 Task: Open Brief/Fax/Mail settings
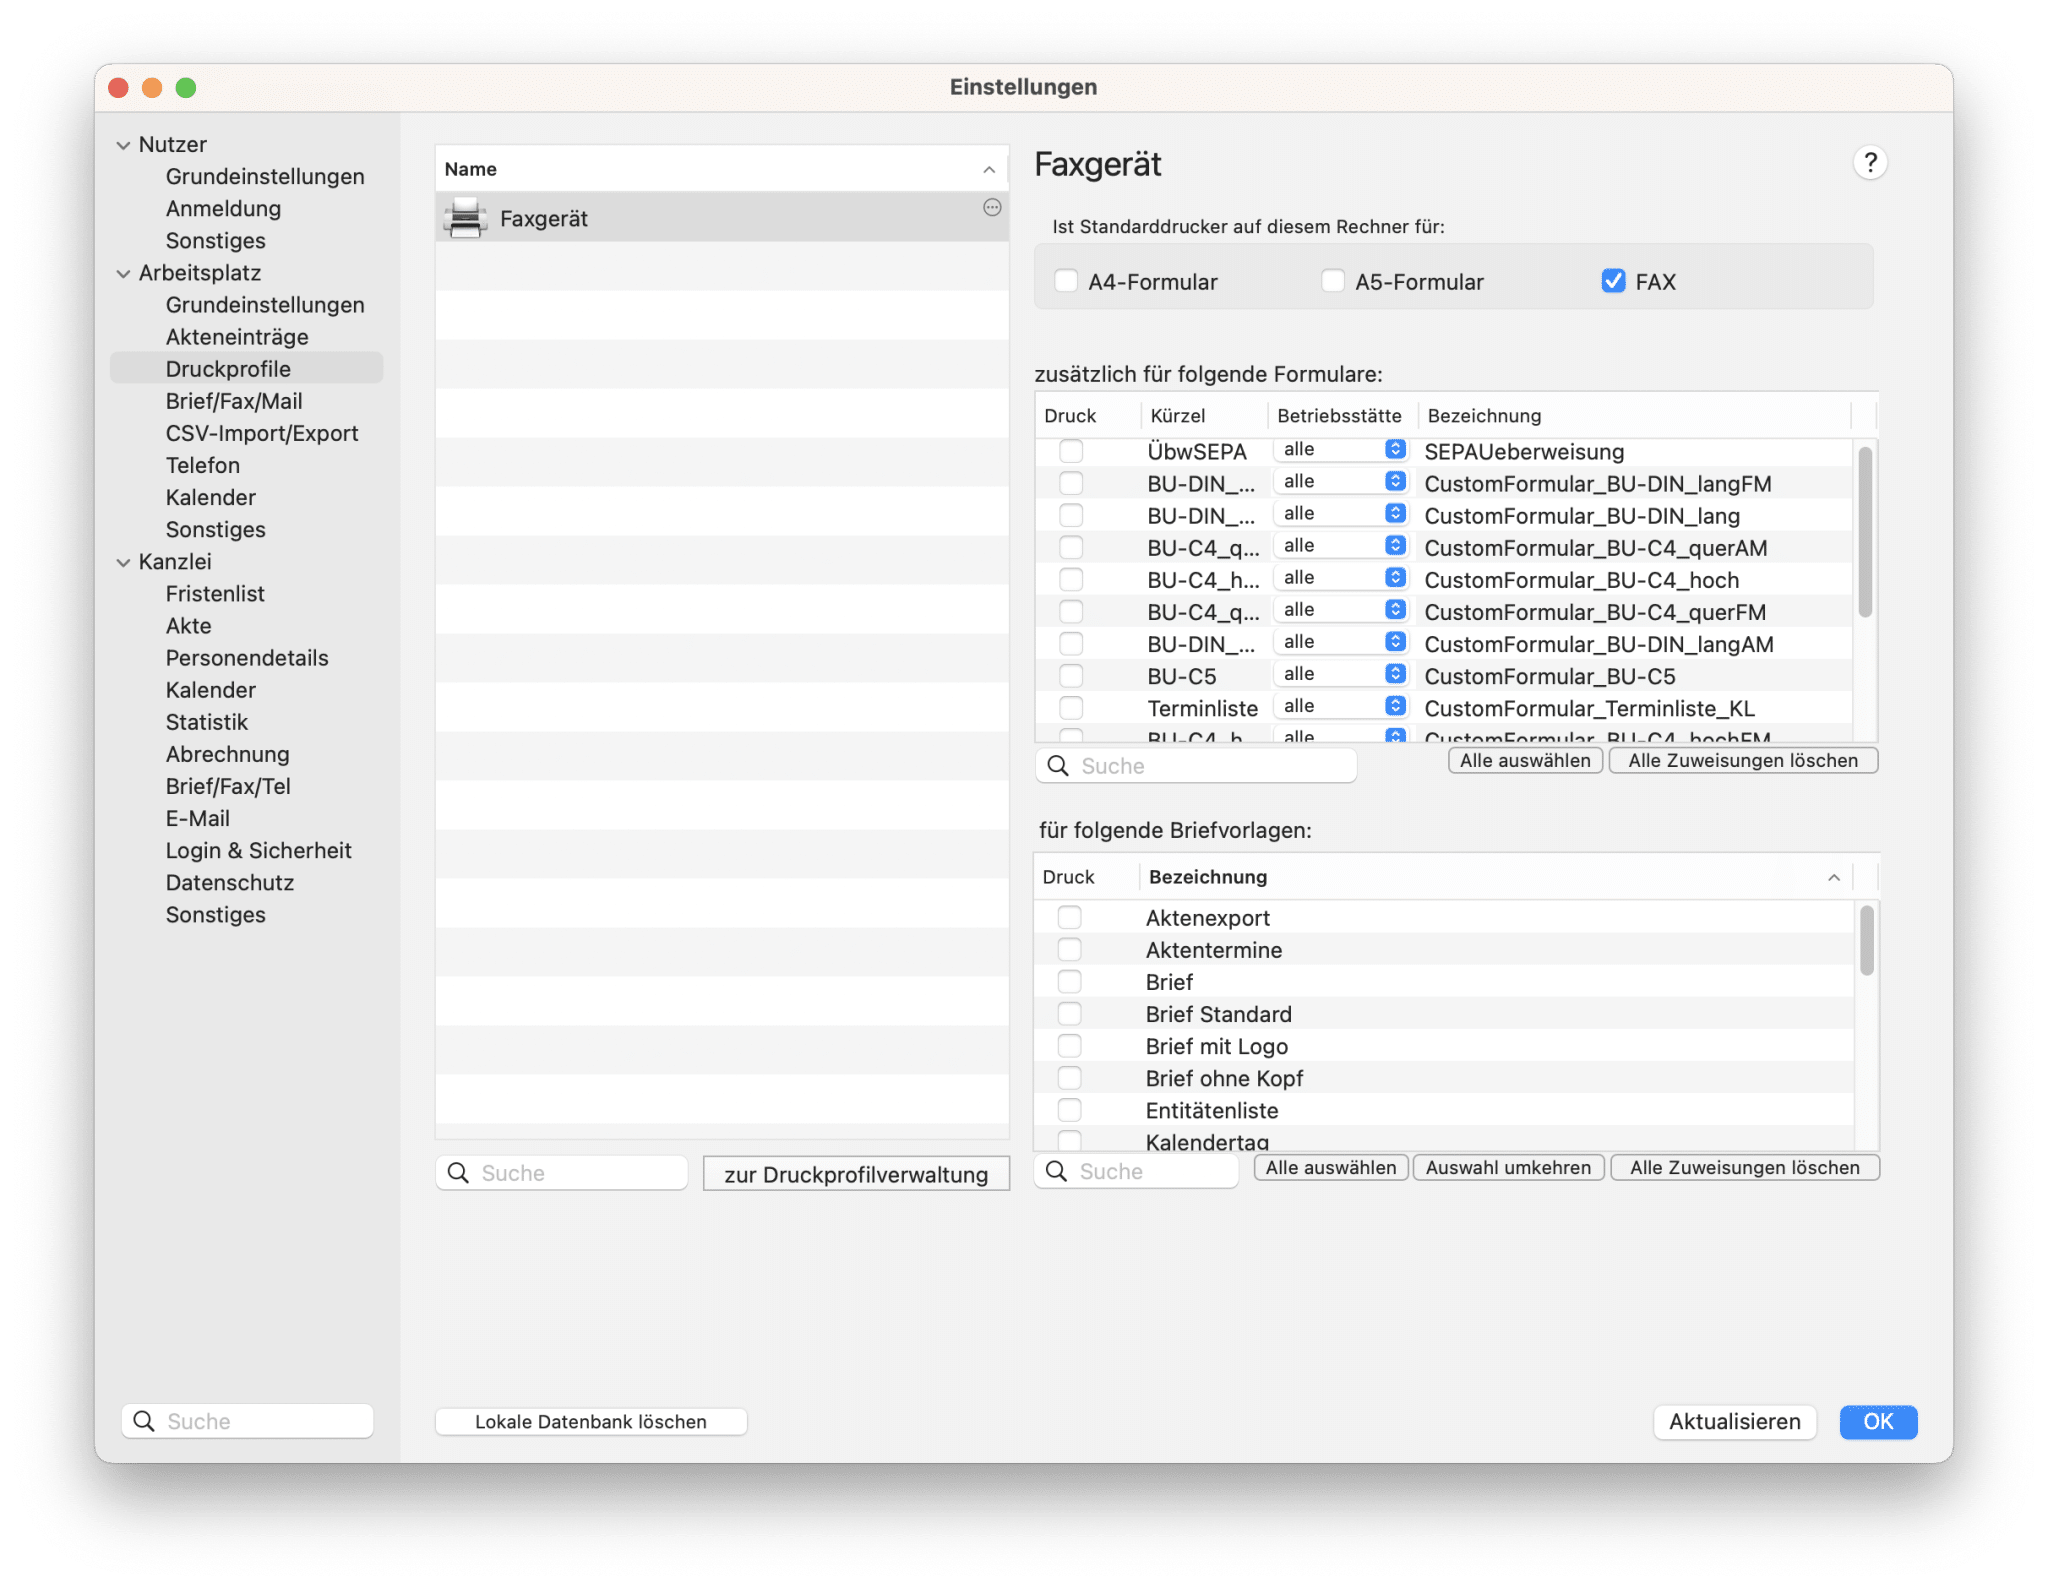tap(234, 401)
